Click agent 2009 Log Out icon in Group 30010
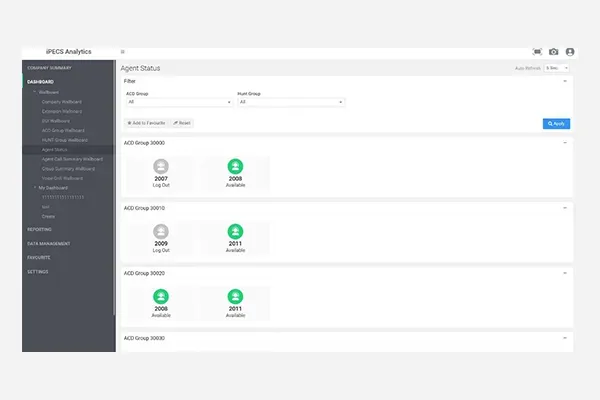Screen dimensions: 600x400 (x=161, y=232)
